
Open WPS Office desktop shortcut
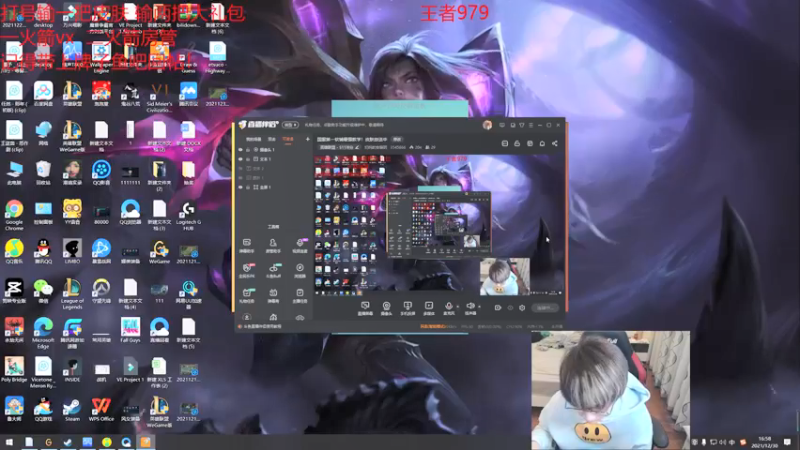tap(101, 411)
